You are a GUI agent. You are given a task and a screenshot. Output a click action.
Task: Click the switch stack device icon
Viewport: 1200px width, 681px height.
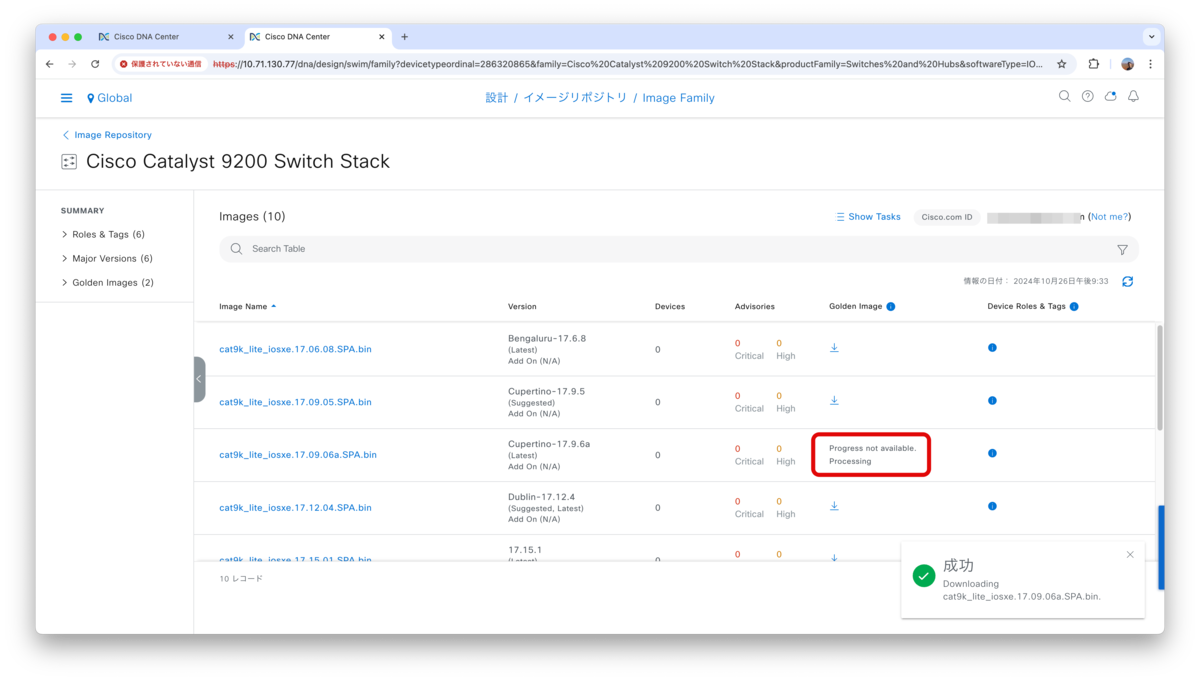pos(69,162)
